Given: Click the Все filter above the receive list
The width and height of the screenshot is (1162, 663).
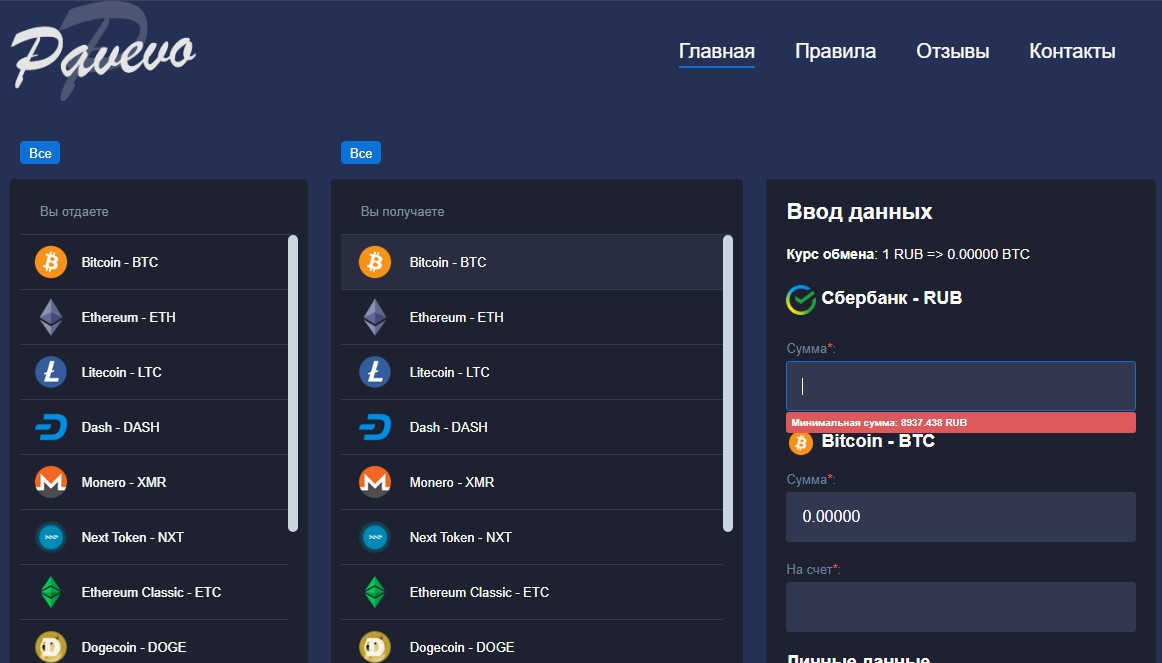Looking at the screenshot, I should coord(360,152).
